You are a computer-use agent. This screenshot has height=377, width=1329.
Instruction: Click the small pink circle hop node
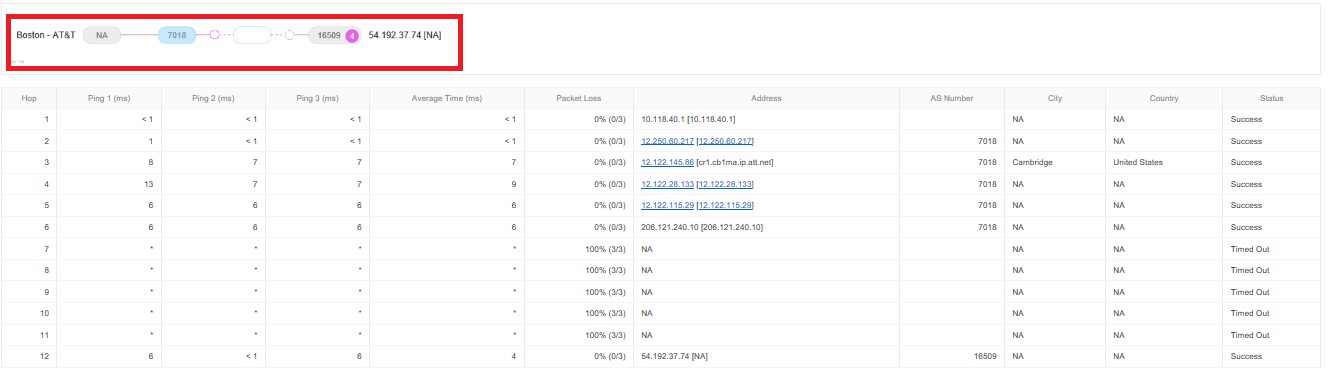click(x=214, y=35)
